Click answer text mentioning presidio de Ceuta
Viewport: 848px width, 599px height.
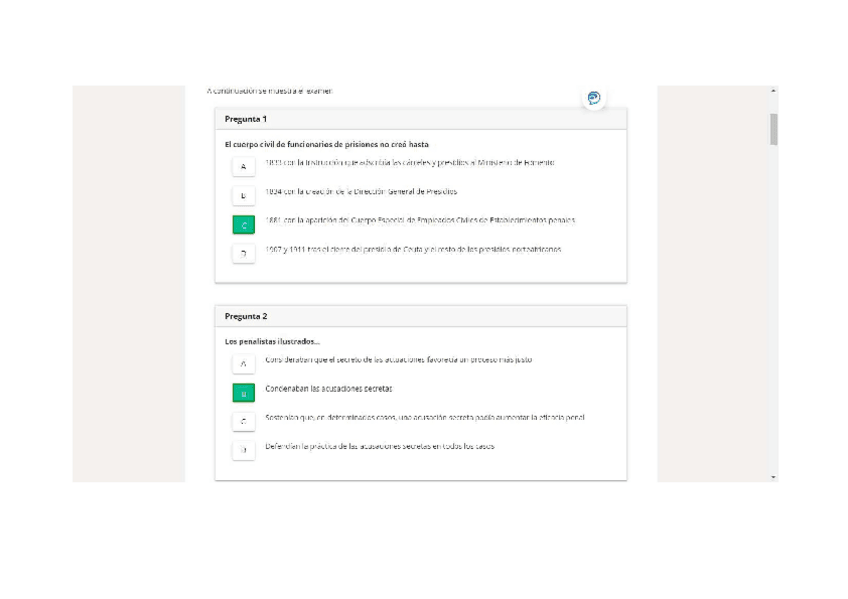[x=413, y=249]
